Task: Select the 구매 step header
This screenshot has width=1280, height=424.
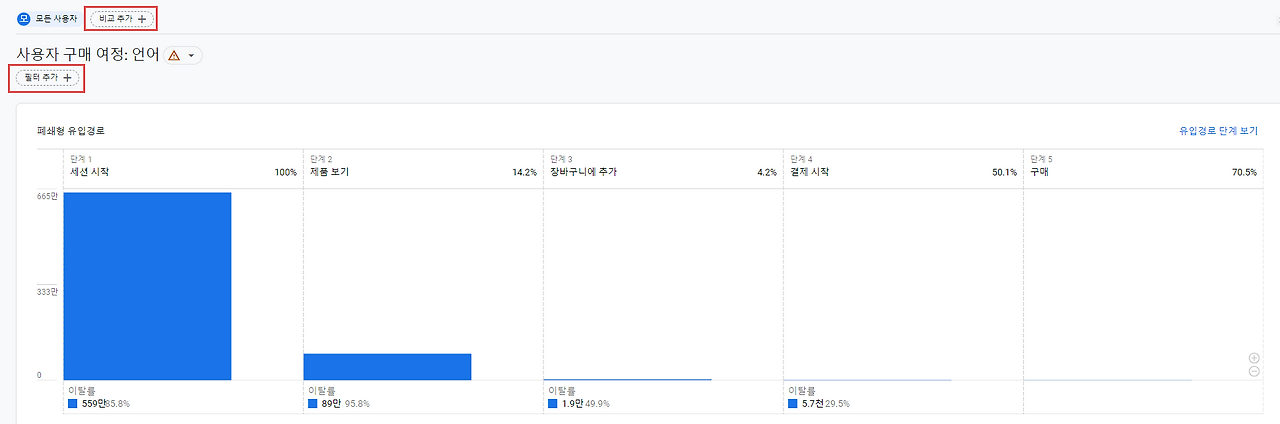Action: [x=1039, y=172]
